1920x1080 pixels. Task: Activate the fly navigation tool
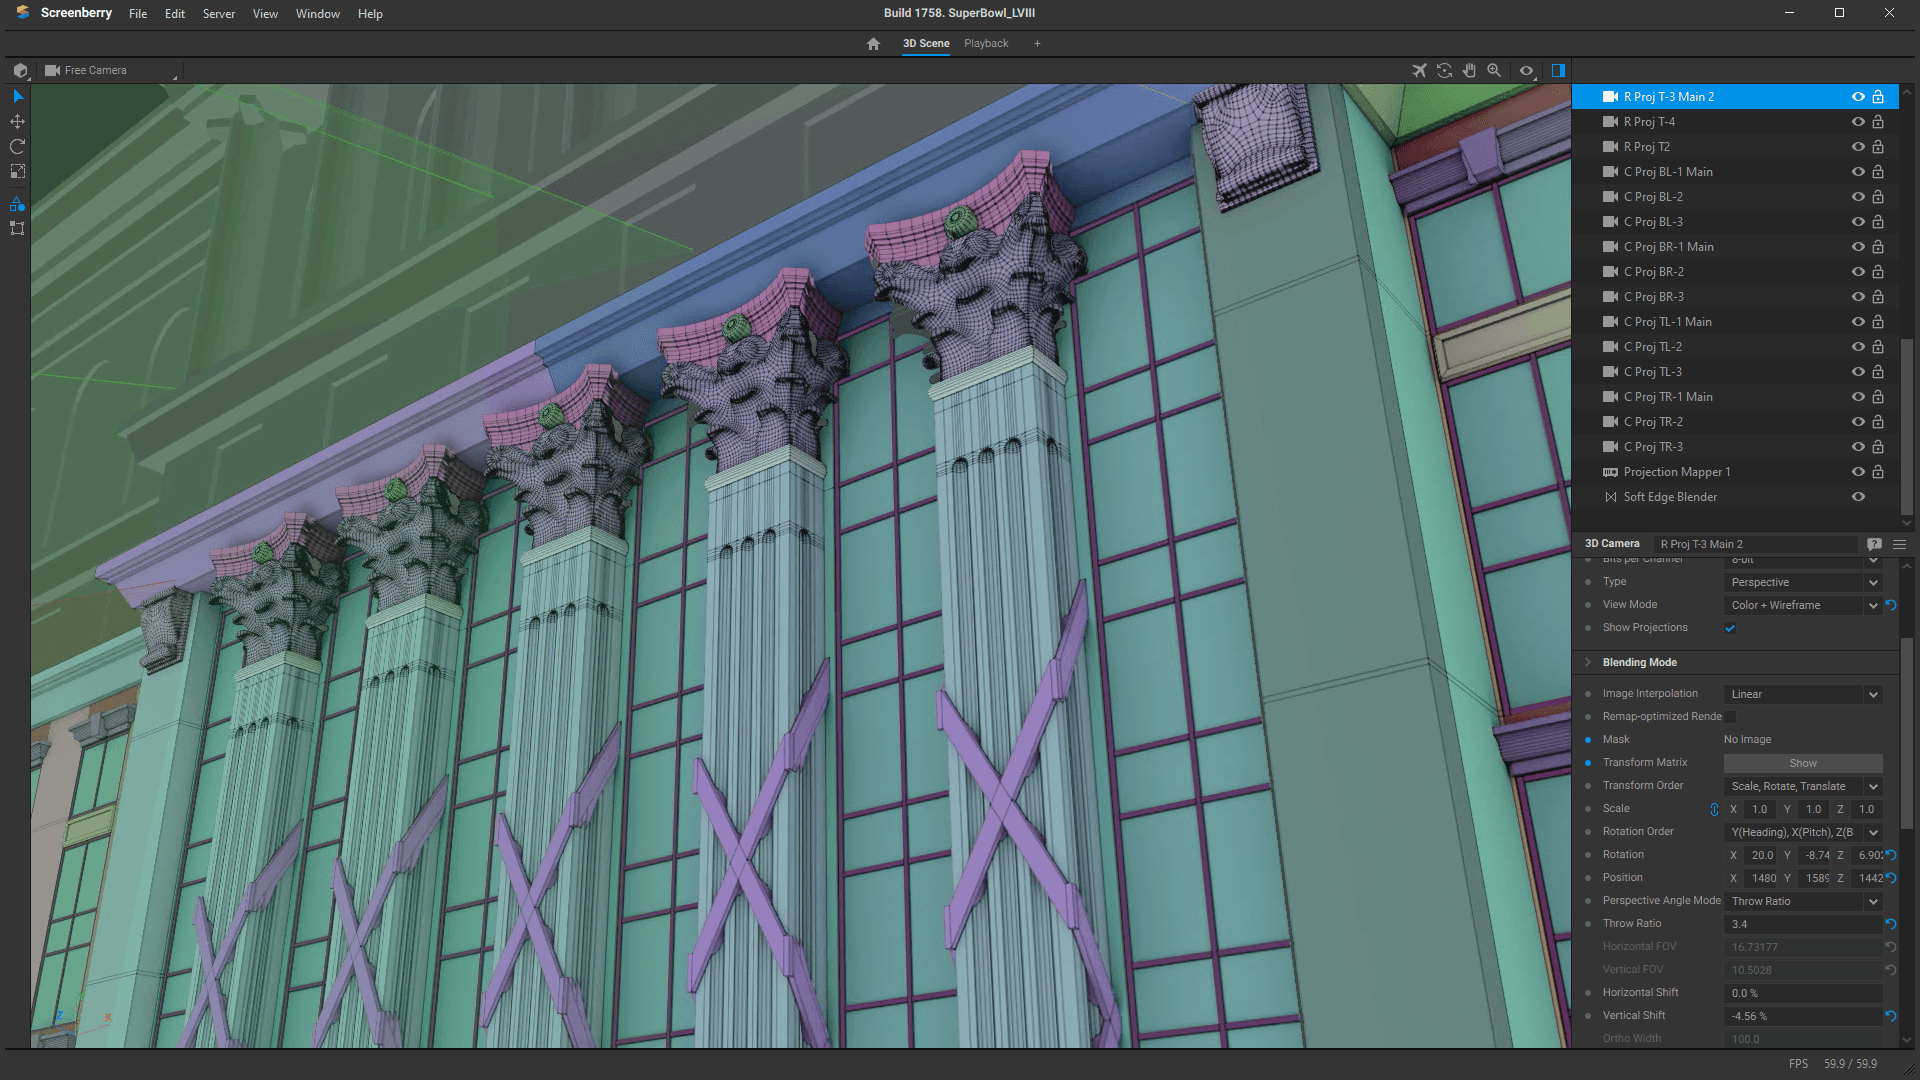coord(1419,70)
